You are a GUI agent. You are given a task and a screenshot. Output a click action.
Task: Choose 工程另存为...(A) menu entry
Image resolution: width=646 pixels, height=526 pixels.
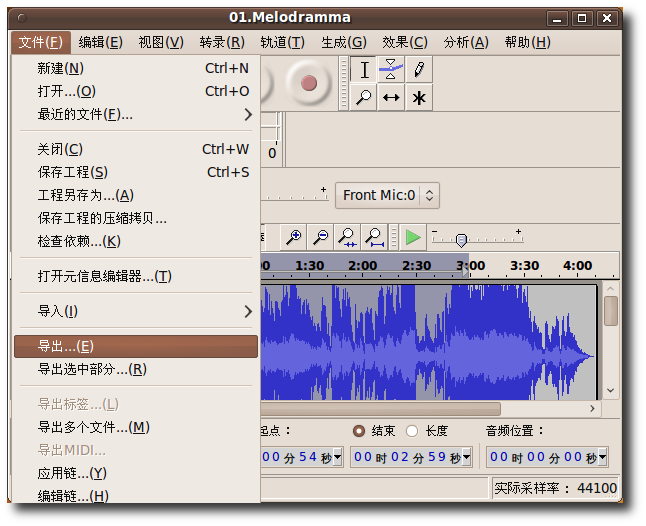136,195
